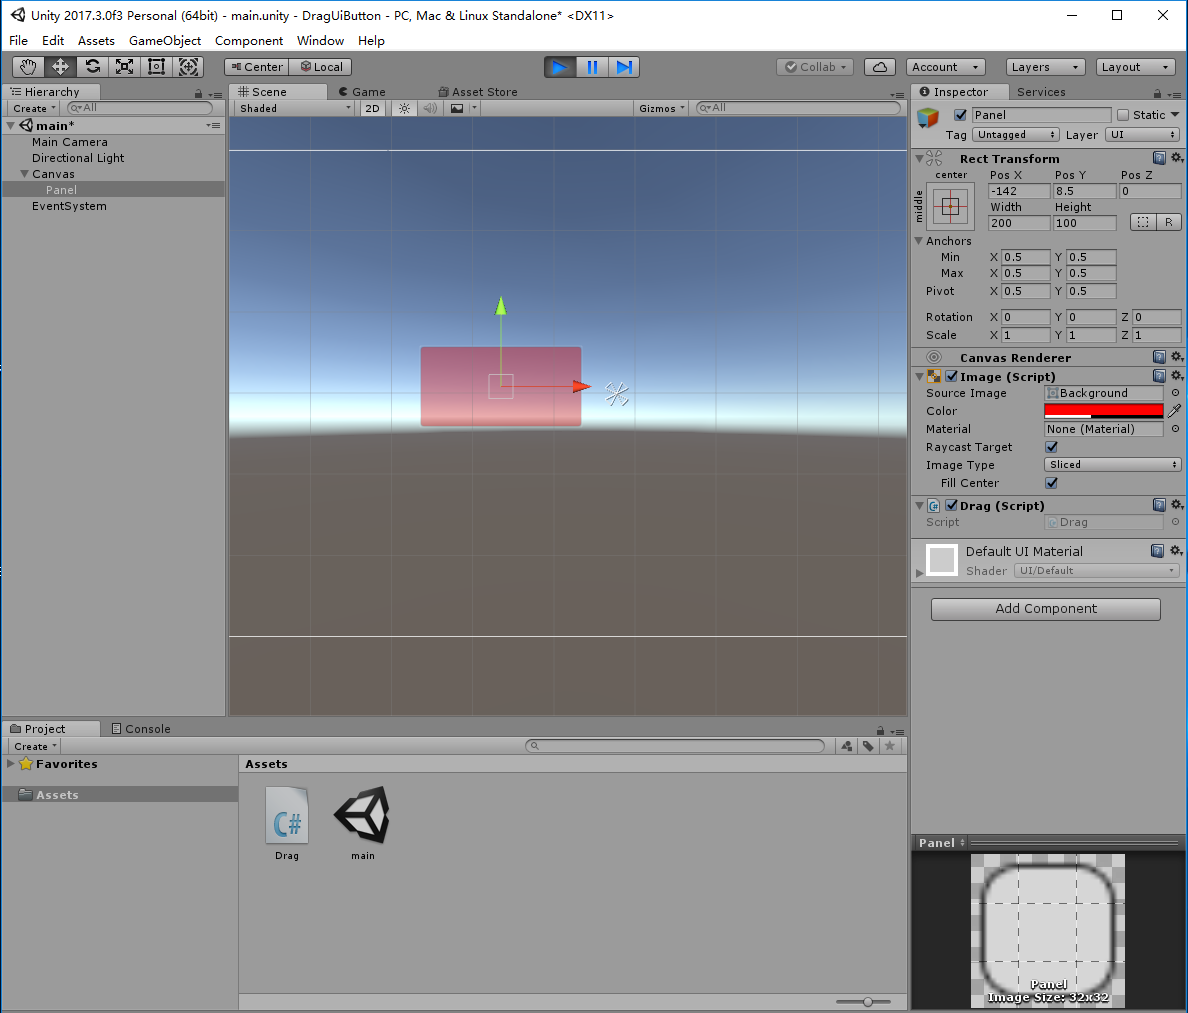This screenshot has width=1188, height=1013.
Task: Toggle Fill Center checkbox
Action: (x=1052, y=483)
